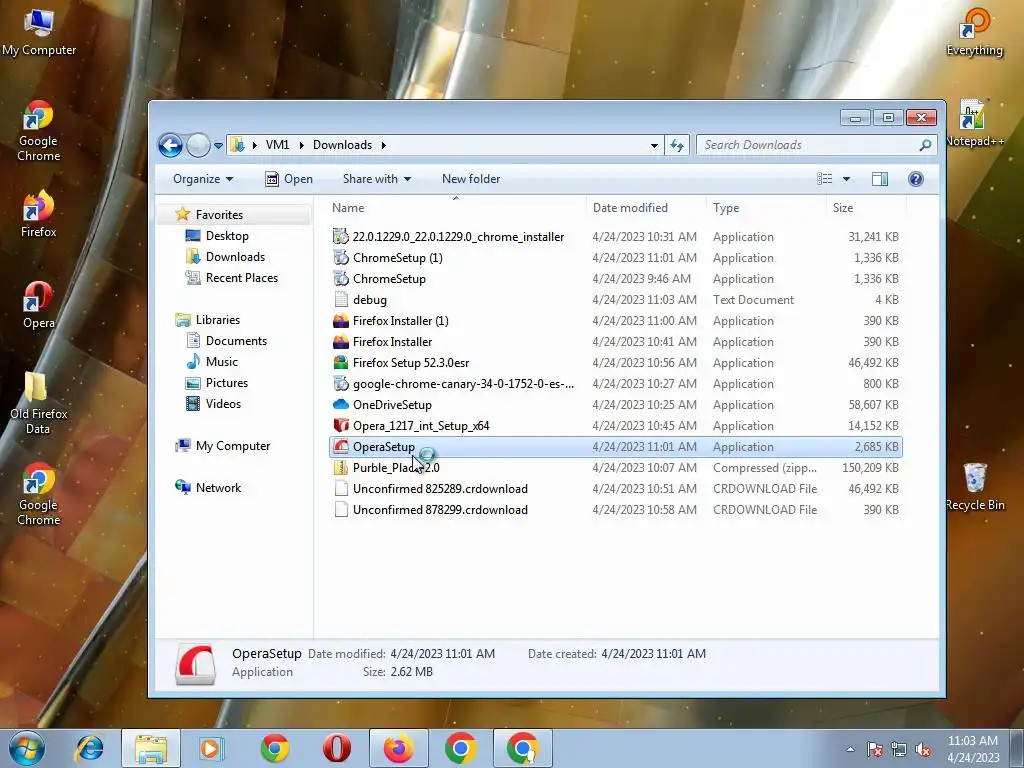Viewport: 1024px width, 768px height.
Task: Select the 22.0.1229.0 chrome_installer file icon
Action: (x=341, y=236)
